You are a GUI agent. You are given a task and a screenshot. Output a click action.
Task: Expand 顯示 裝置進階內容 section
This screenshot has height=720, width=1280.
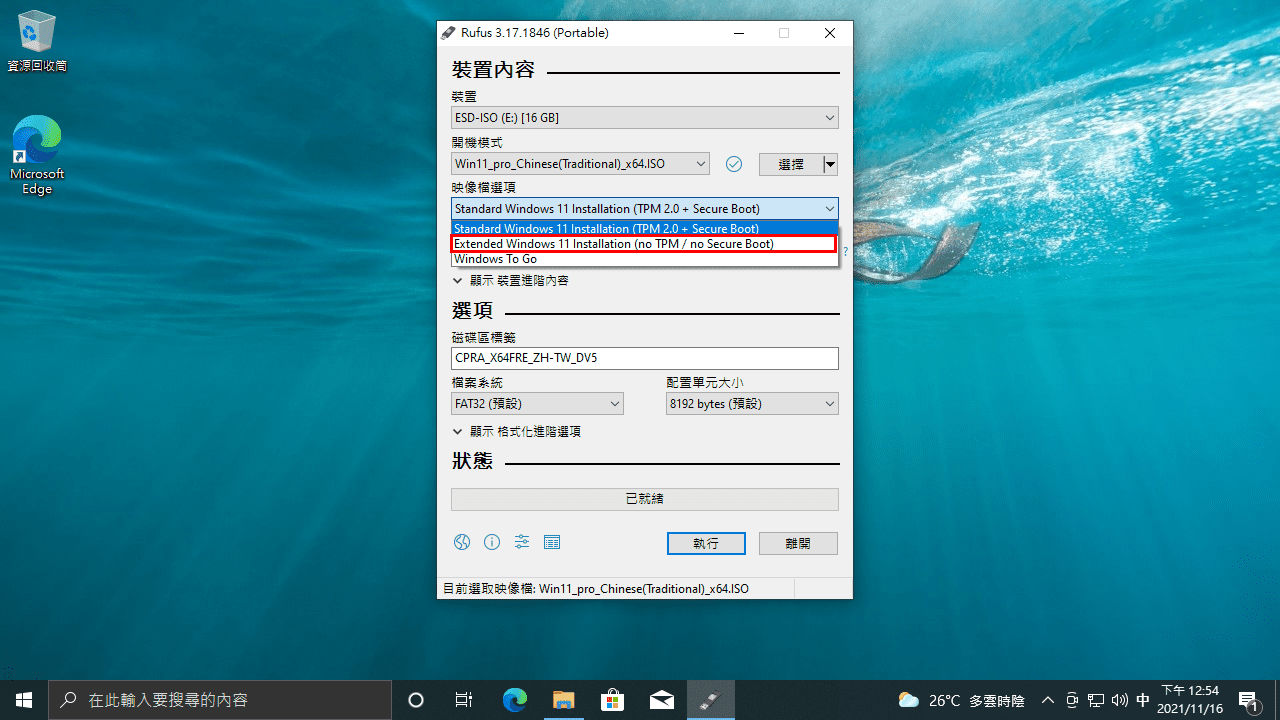(x=511, y=280)
